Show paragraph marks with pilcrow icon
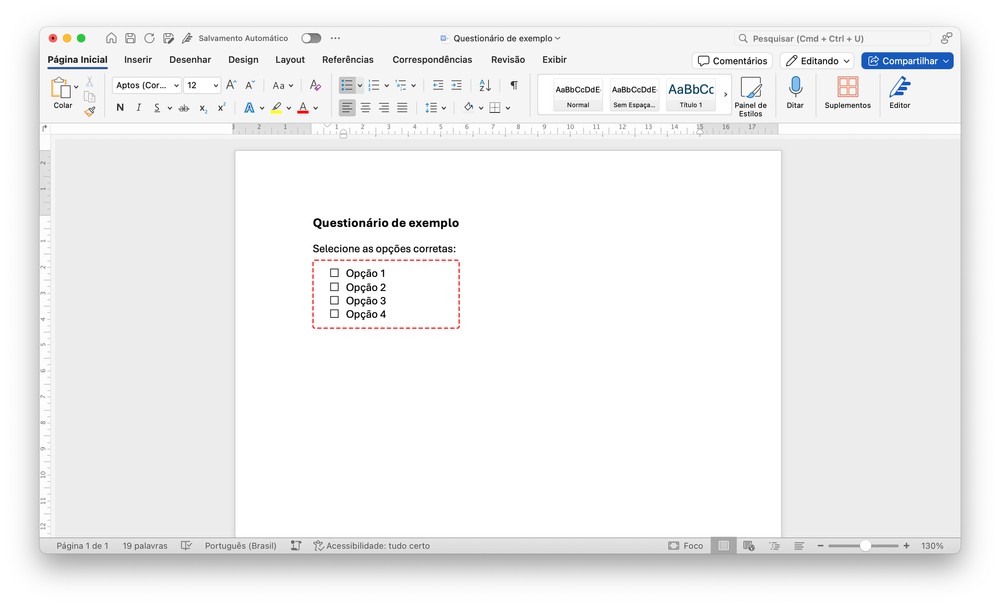 tap(514, 85)
